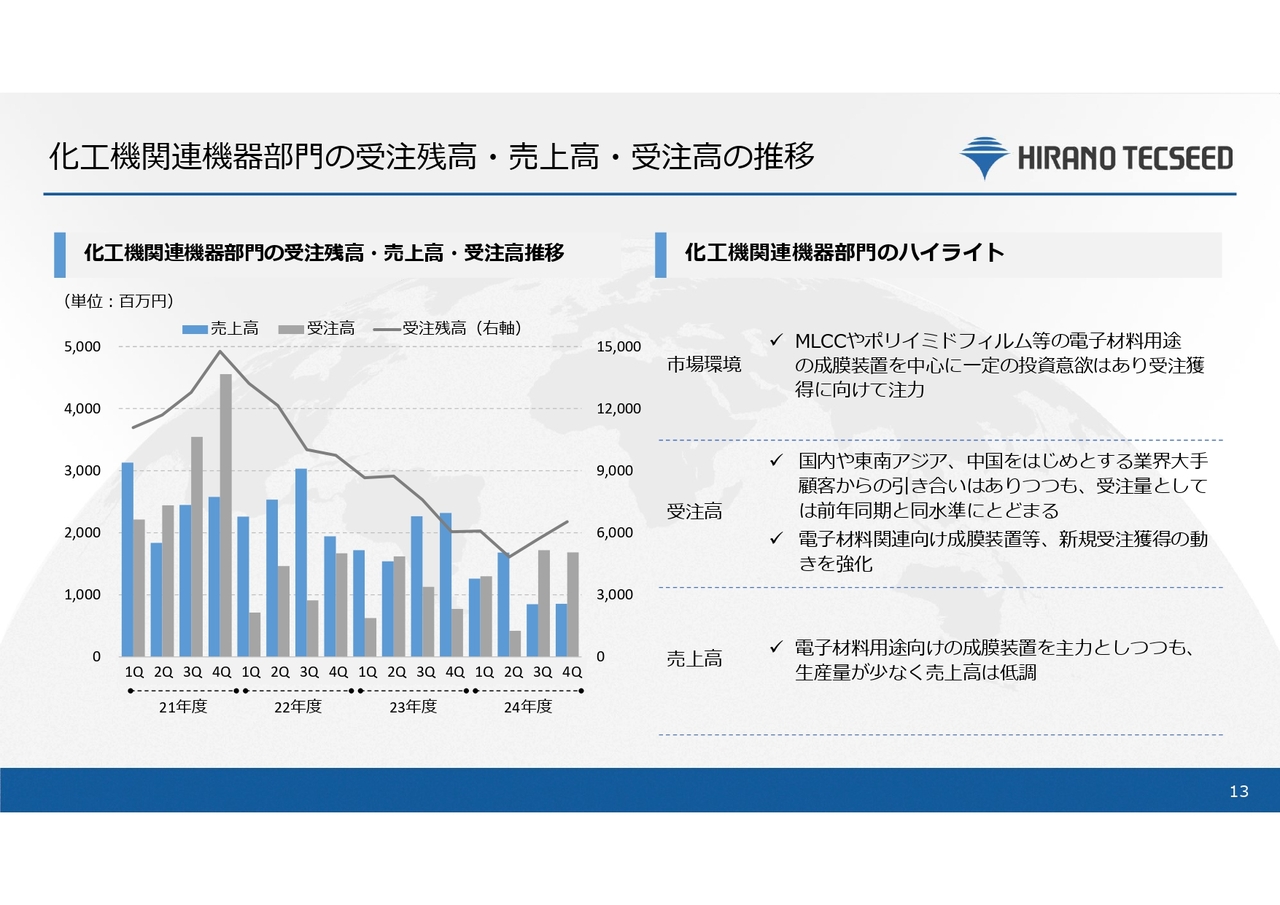Click the 受注高 highlight row label
The width and height of the screenshot is (1280, 905).
[x=695, y=512]
